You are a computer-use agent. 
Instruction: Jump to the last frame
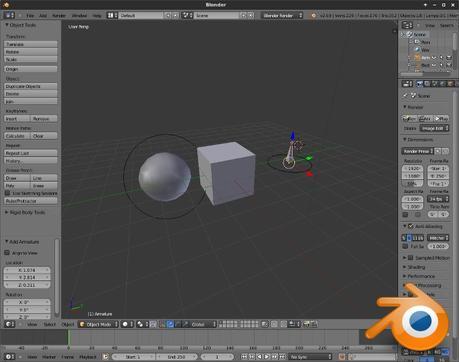pyautogui.click(x=282, y=357)
